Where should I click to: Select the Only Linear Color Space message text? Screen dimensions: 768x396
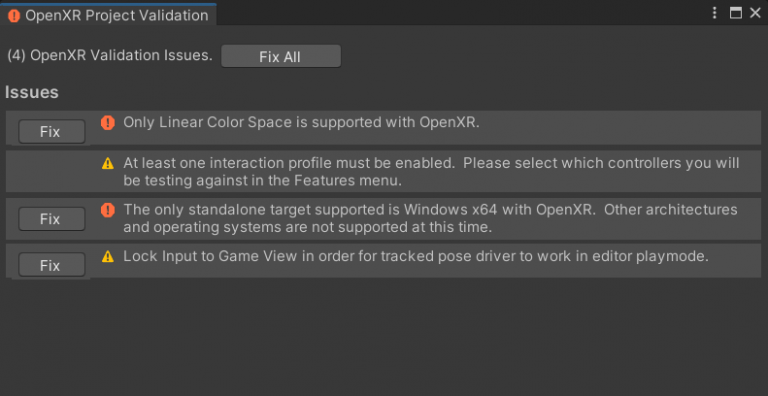coord(301,123)
